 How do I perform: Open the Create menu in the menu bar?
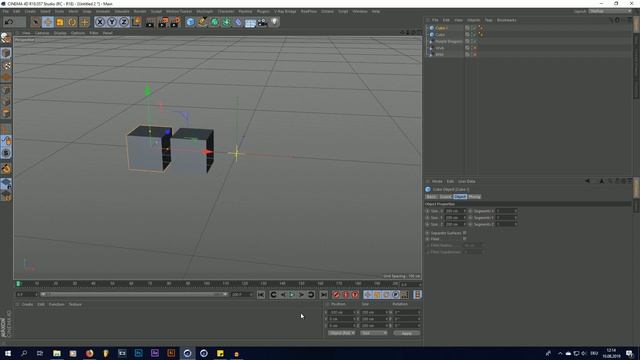[30, 11]
